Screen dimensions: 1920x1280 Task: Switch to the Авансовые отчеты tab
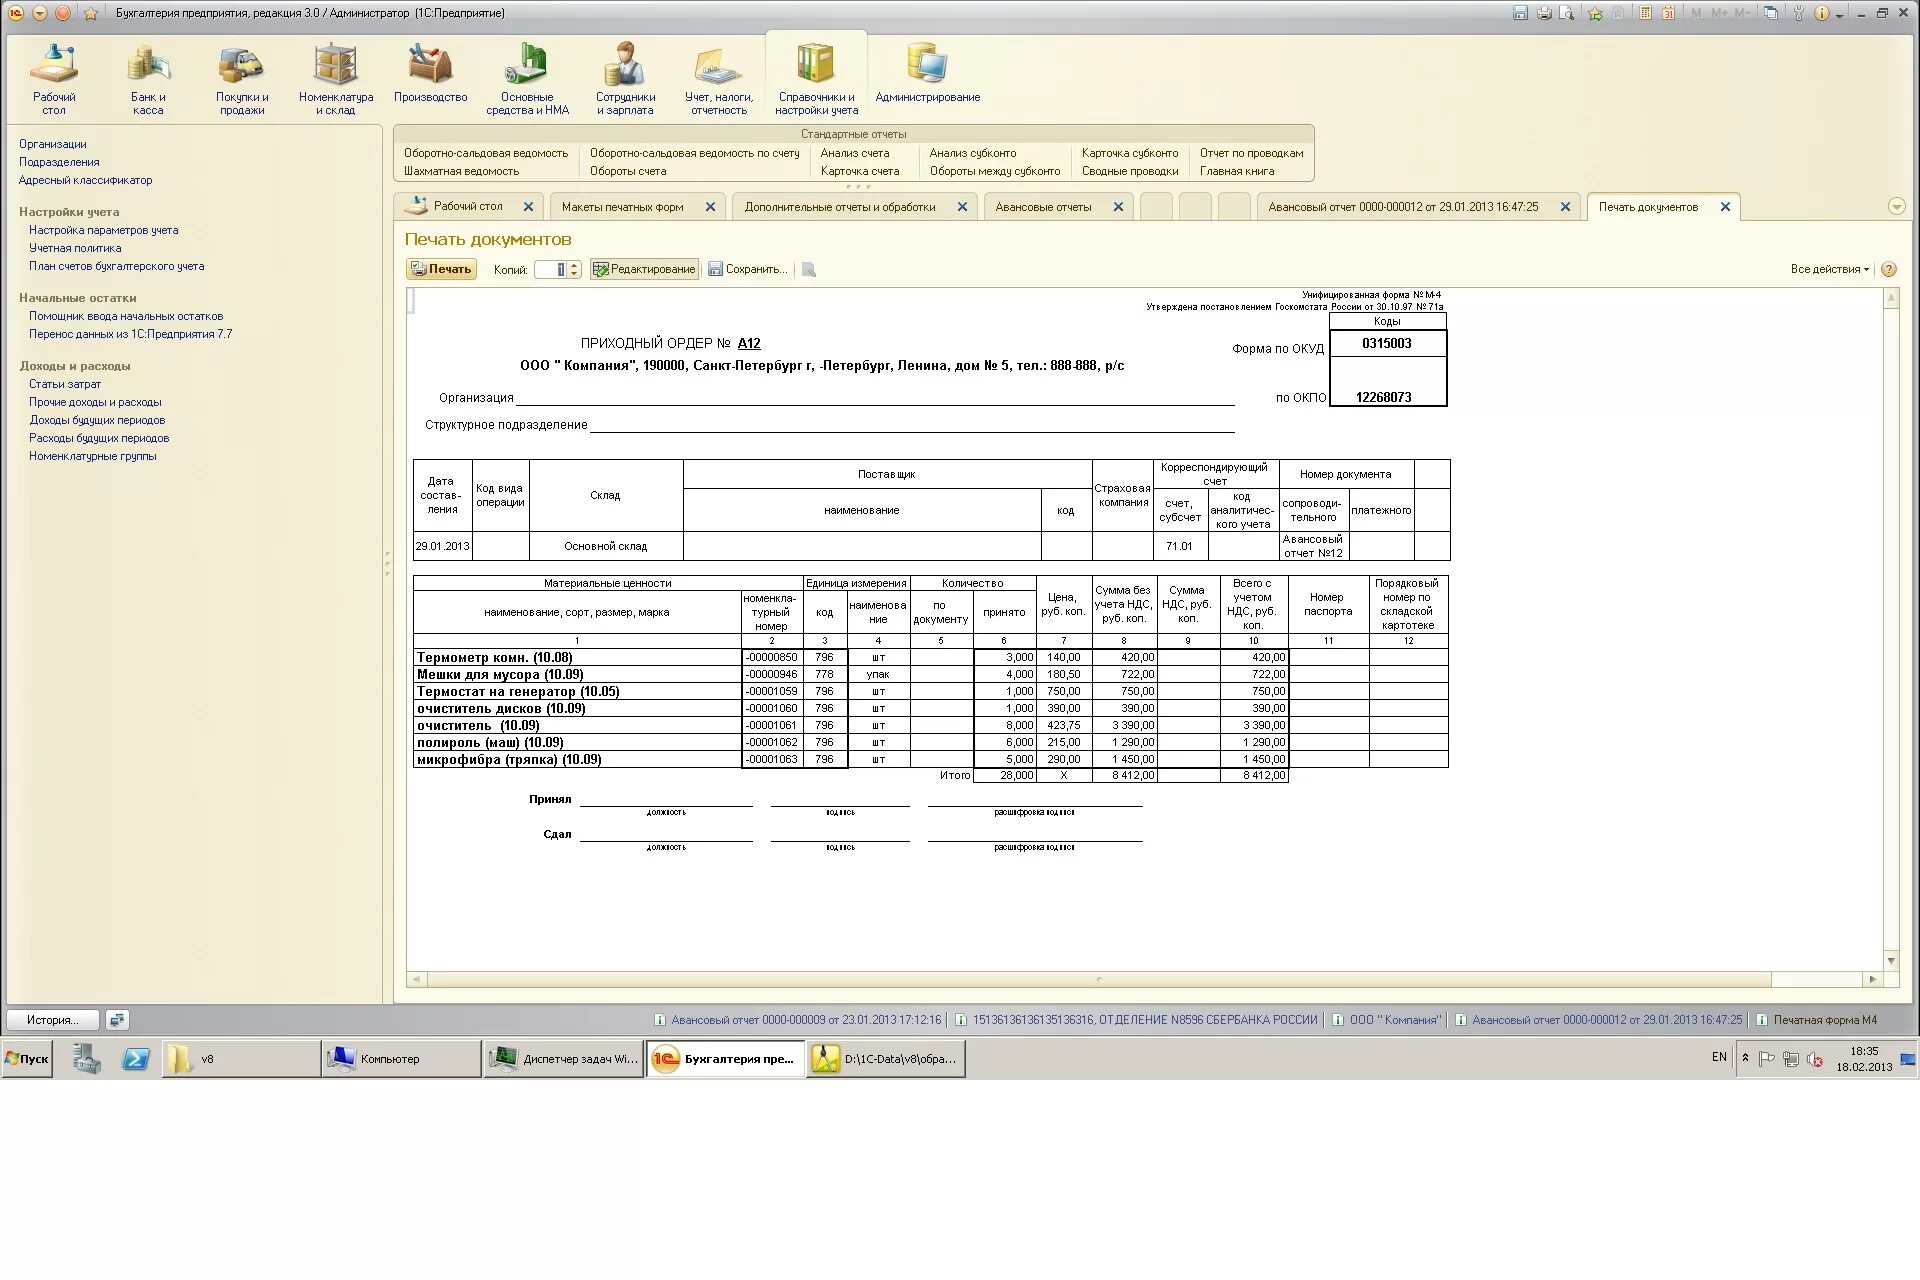pos(1043,207)
